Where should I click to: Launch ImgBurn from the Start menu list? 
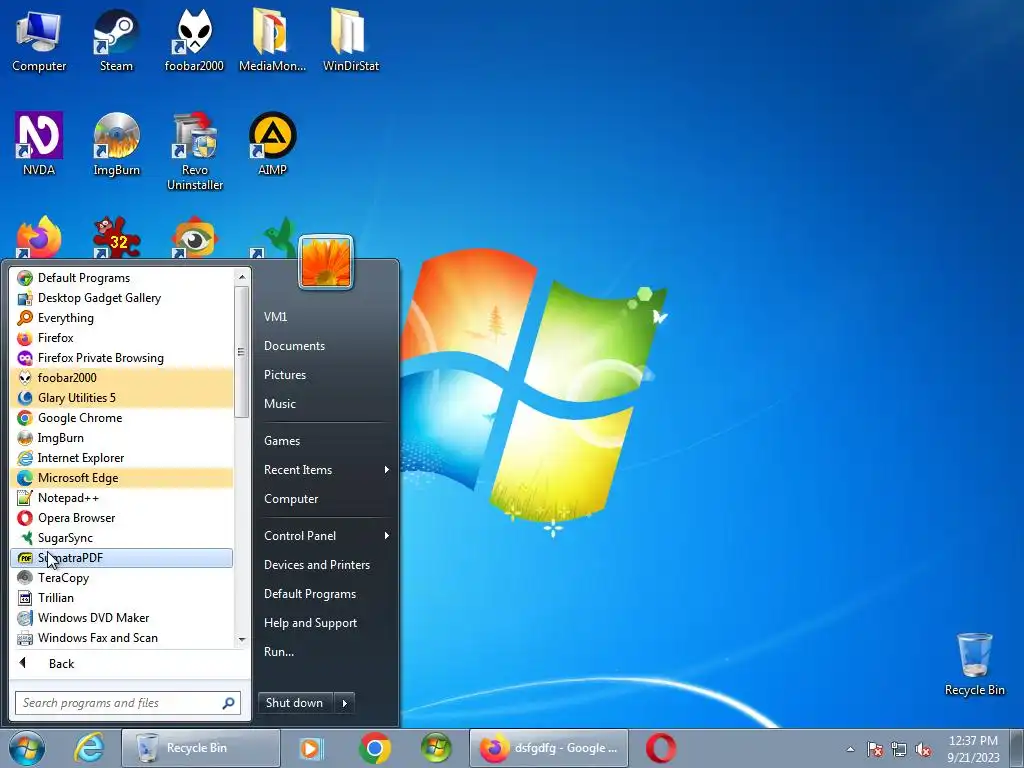[x=121, y=438]
